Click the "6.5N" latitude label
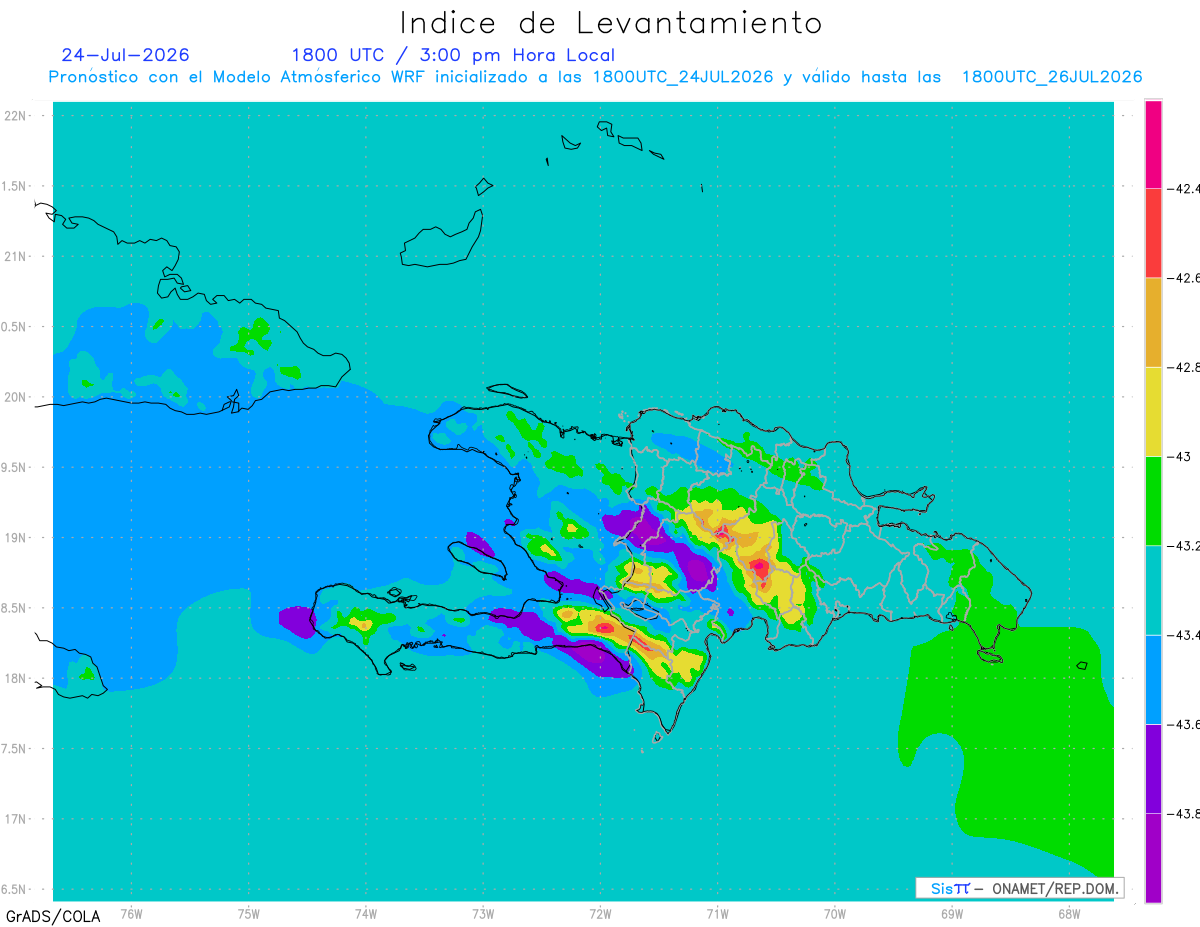Screen dimensions: 1200x927 [x=15, y=890]
